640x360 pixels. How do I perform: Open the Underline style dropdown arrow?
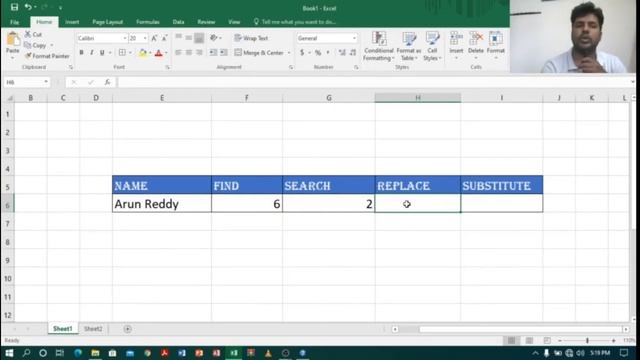[110, 53]
